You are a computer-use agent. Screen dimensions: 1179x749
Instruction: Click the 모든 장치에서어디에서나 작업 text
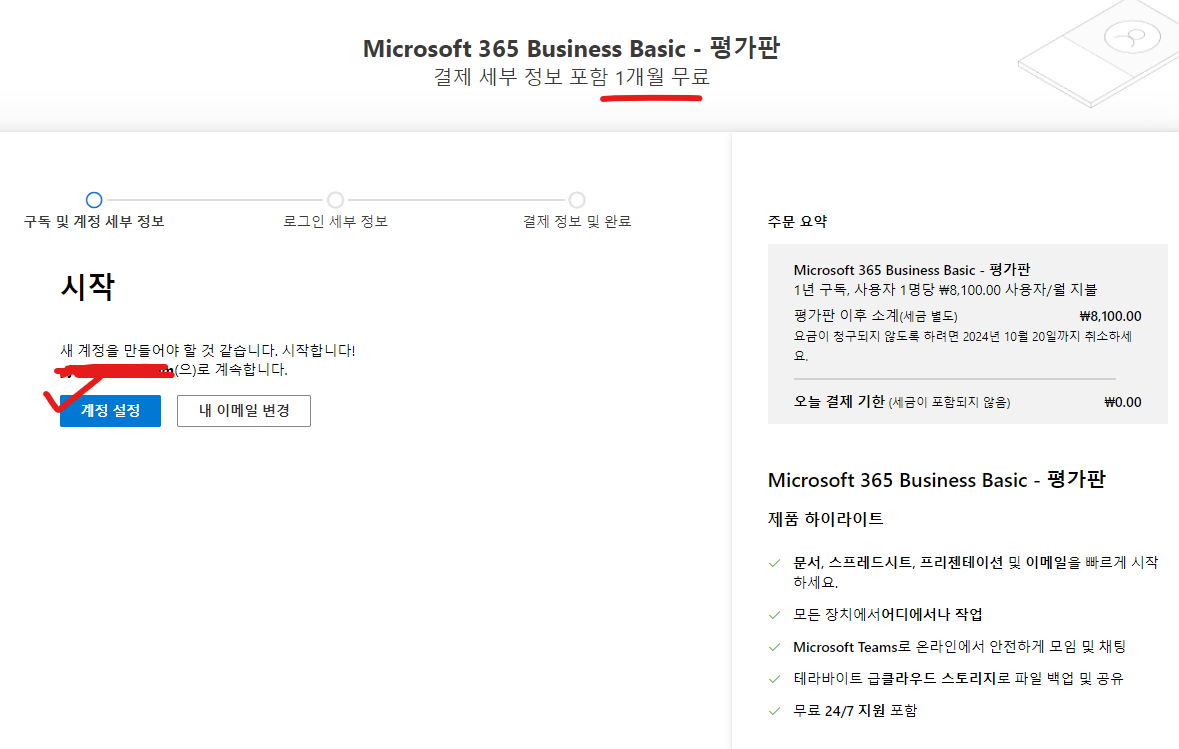888,614
